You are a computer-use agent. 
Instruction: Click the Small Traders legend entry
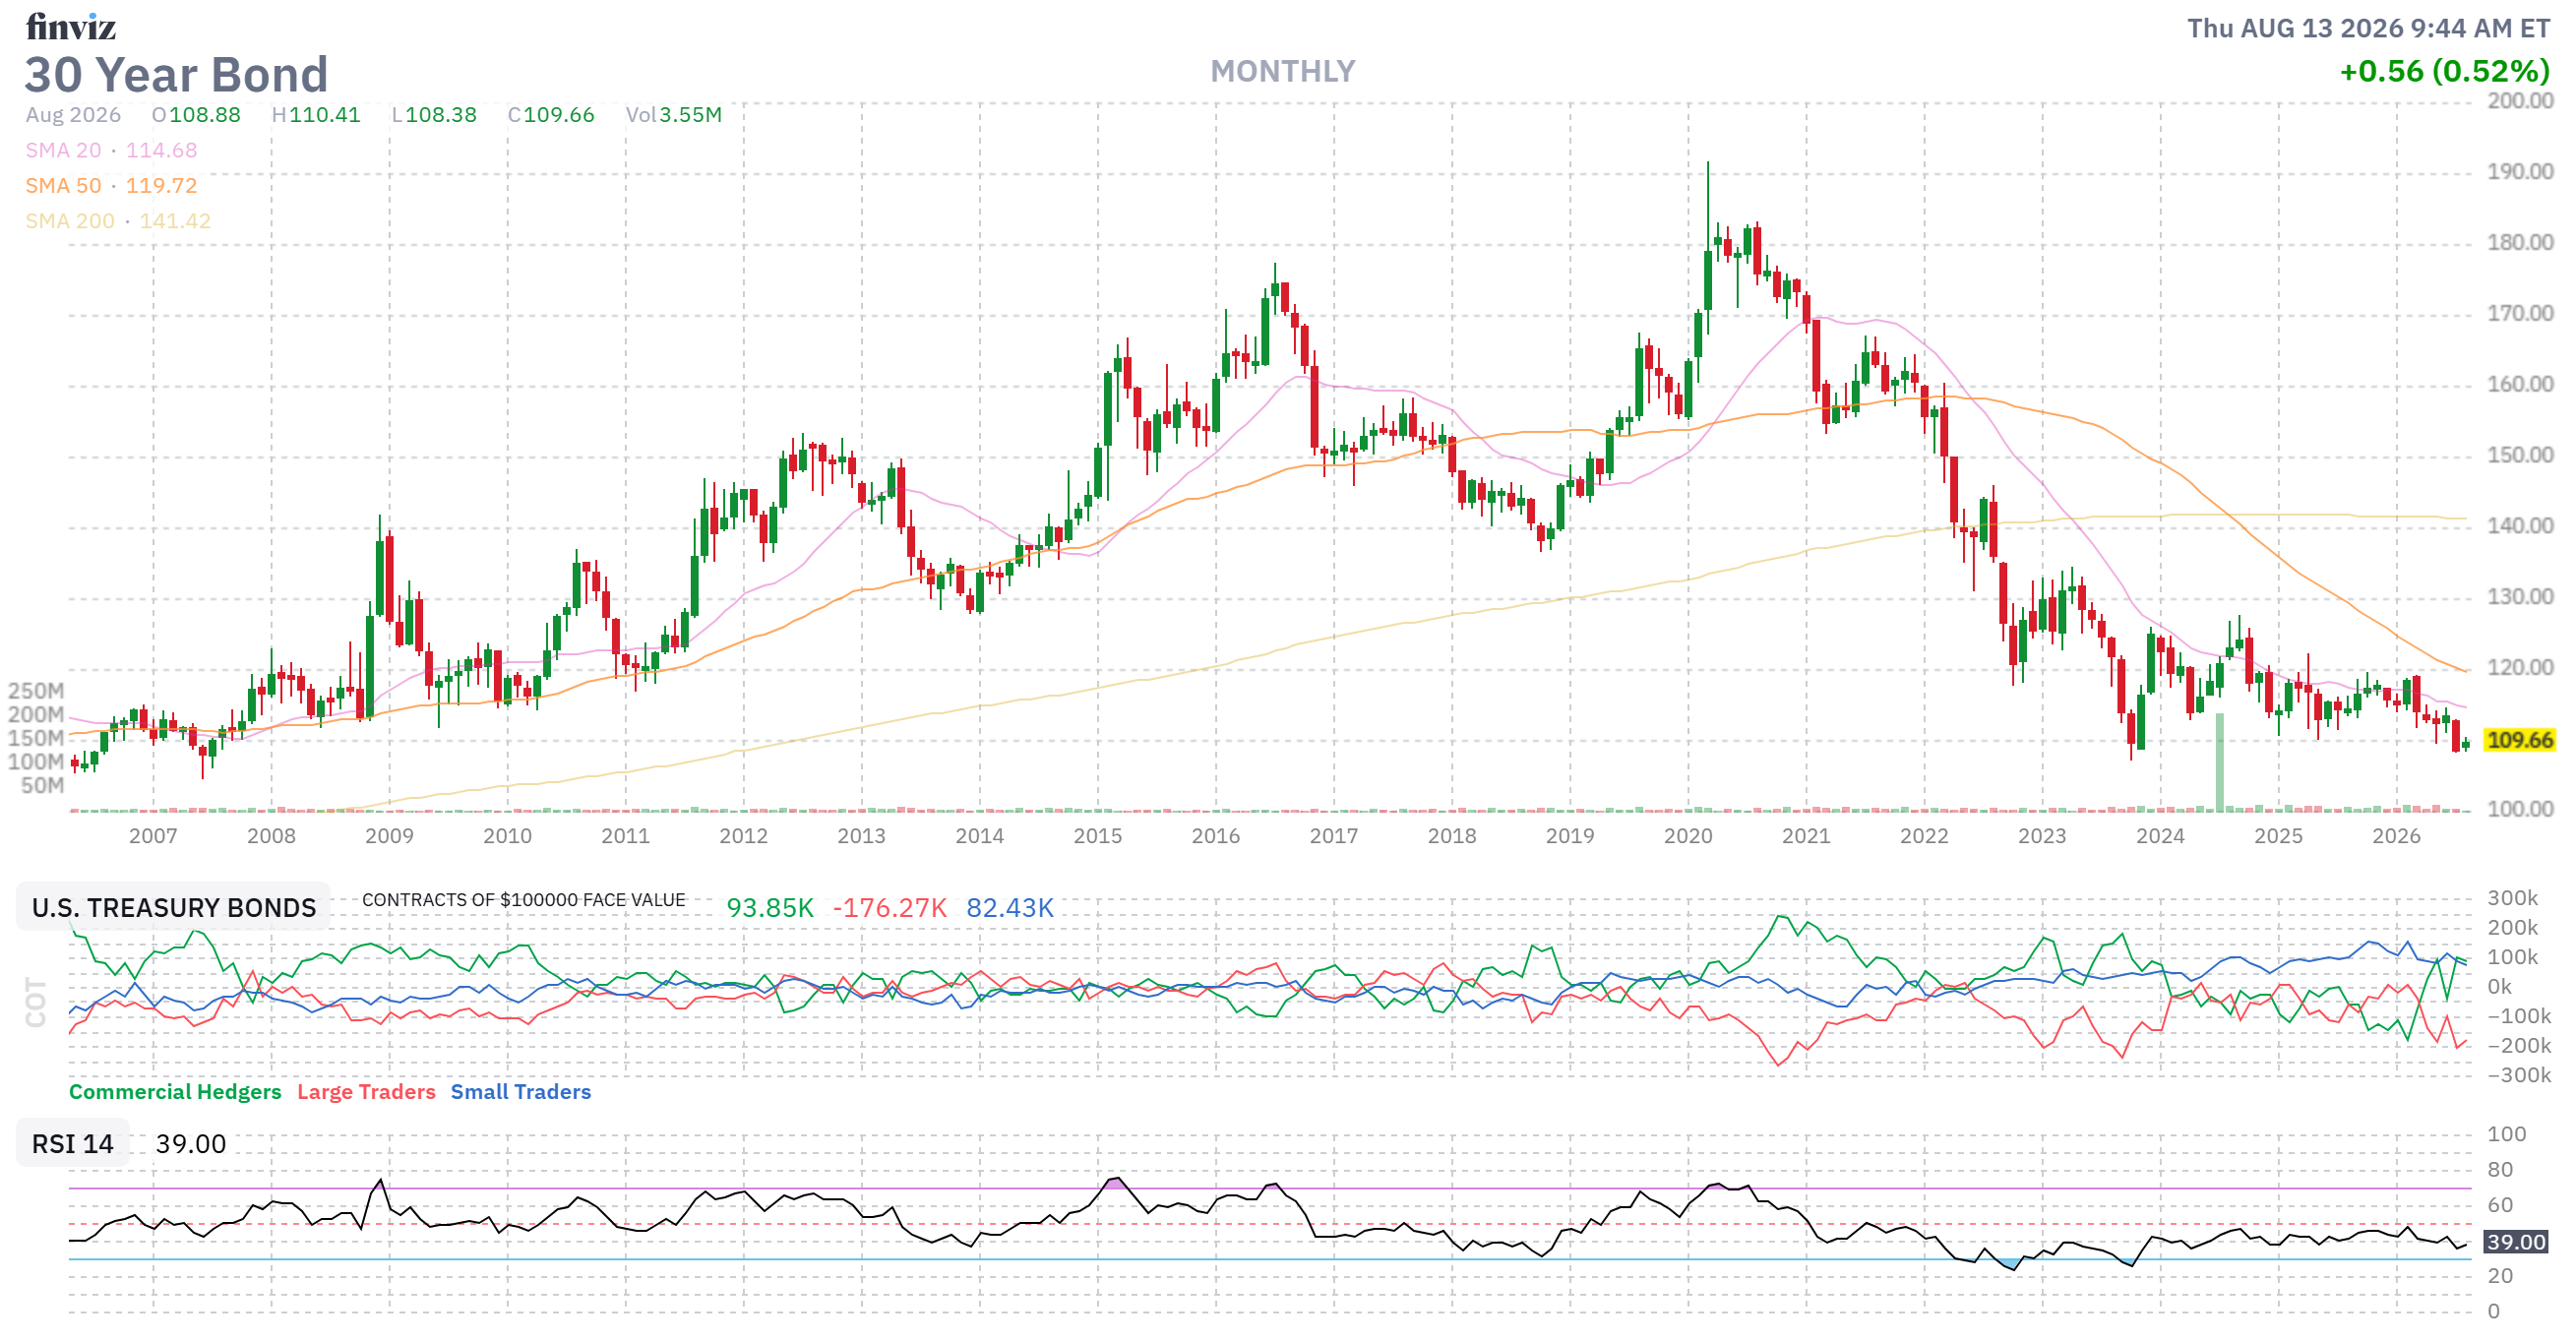pyautogui.click(x=520, y=1092)
